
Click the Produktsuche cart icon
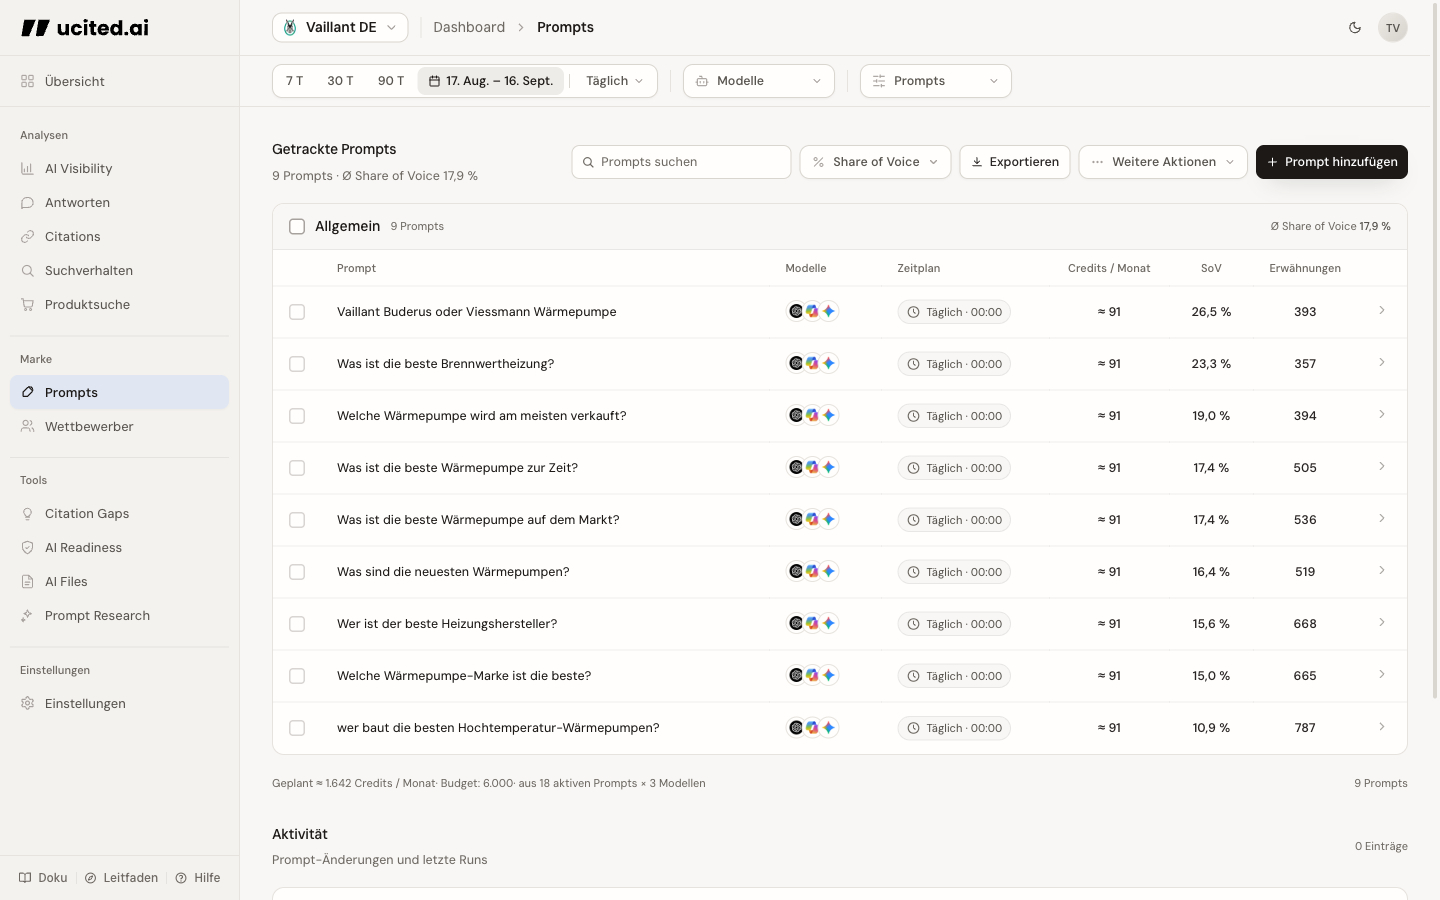pyautogui.click(x=27, y=305)
